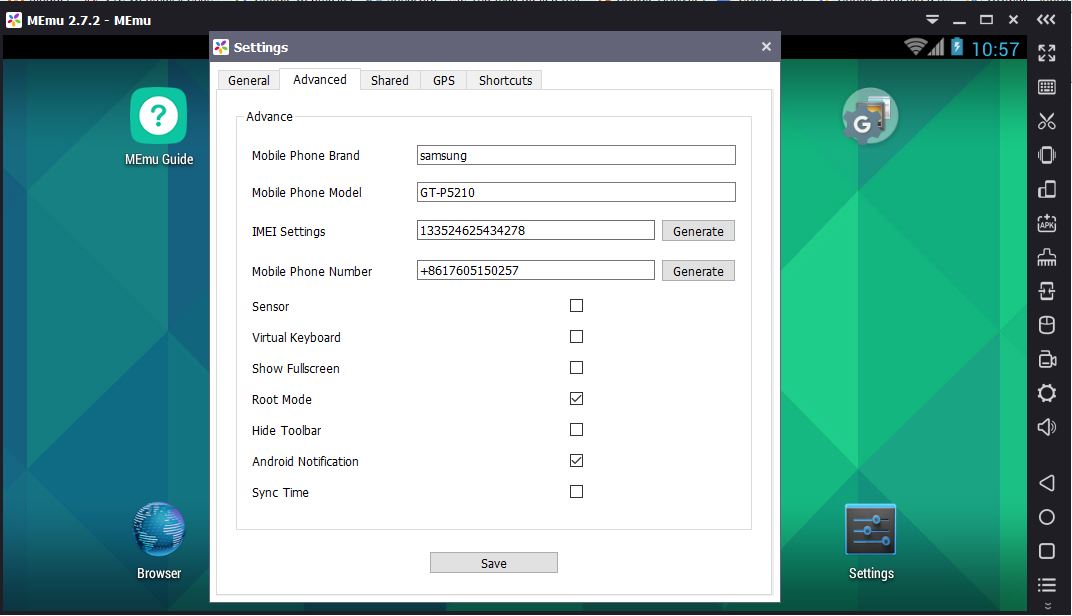This screenshot has width=1072, height=616.
Task: Click the IMEI Settings text field
Action: click(x=535, y=230)
